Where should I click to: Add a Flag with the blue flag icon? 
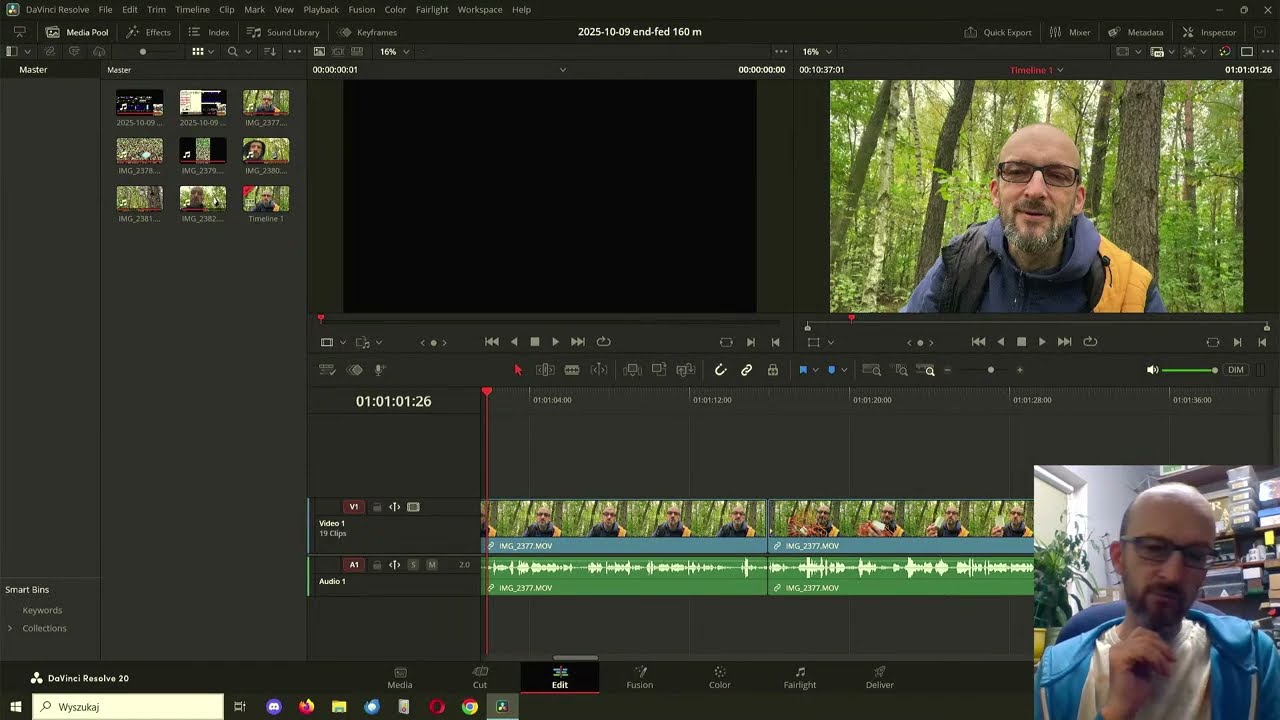[802, 370]
